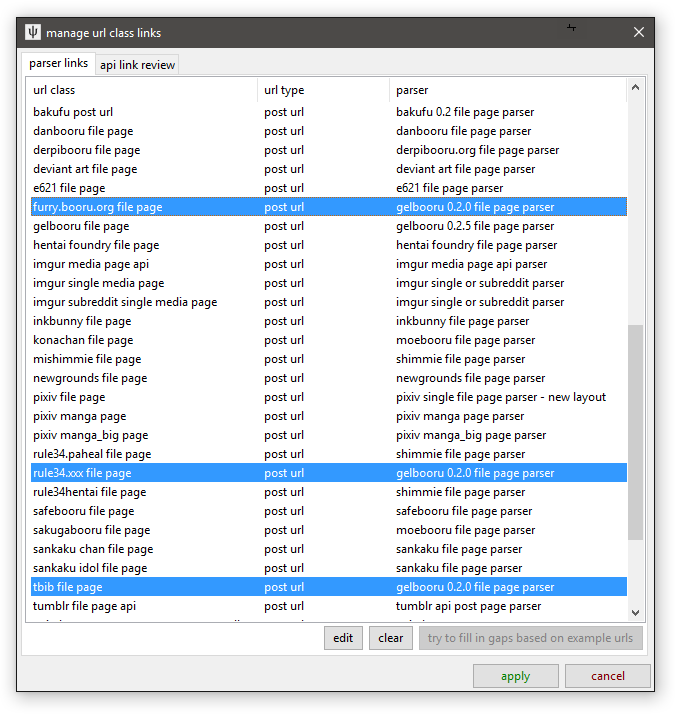The height and width of the screenshot is (715, 675).
Task: Click the edit button
Action: (343, 638)
